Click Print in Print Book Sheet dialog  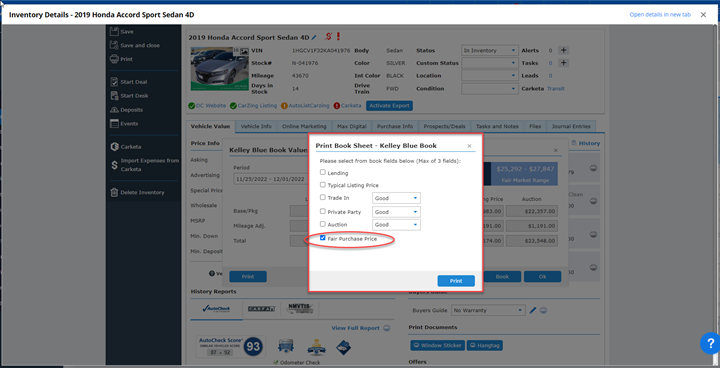coord(456,281)
